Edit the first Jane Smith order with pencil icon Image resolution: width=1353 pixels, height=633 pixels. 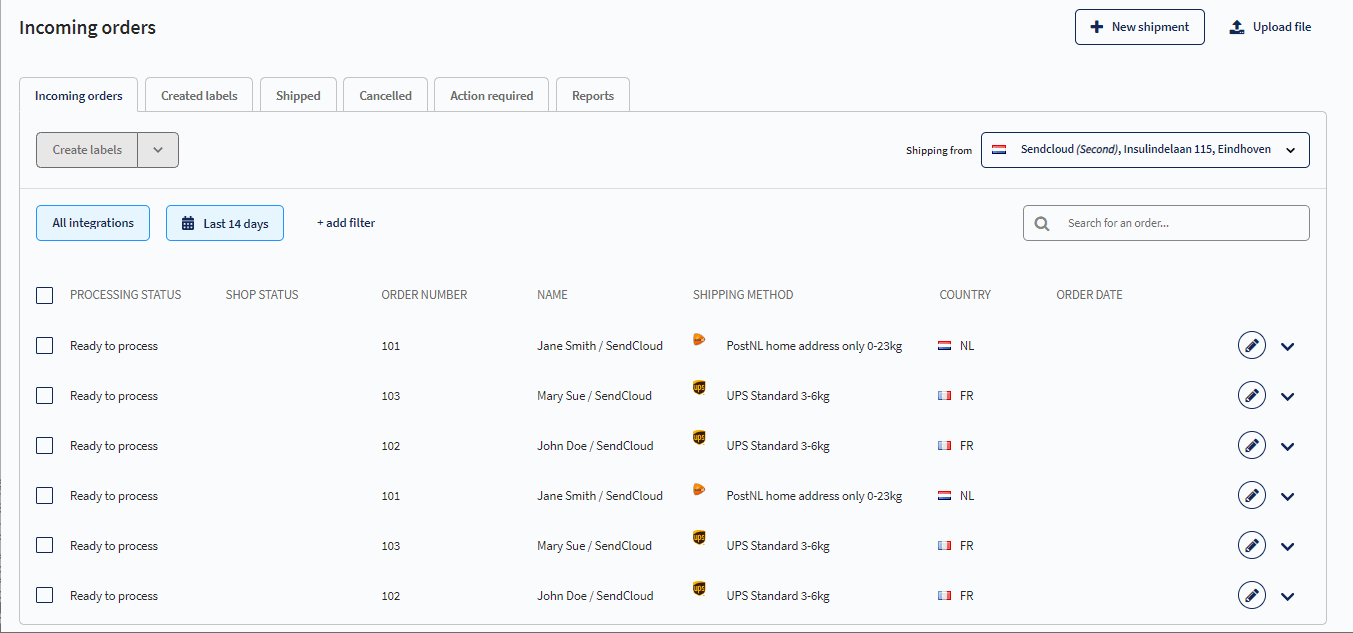point(1251,346)
